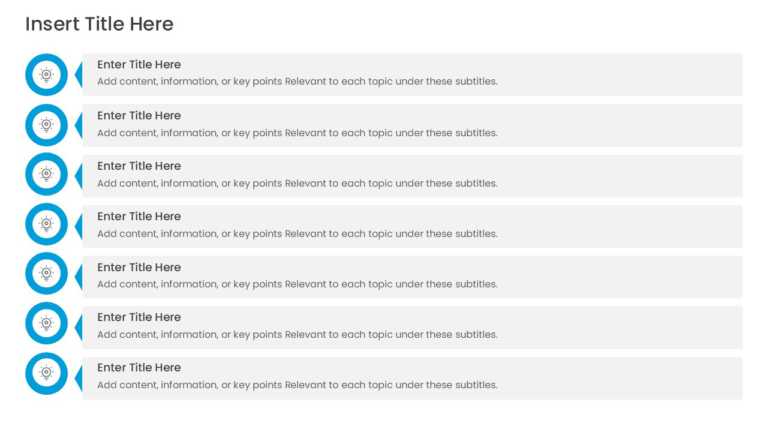Select the 'Insert Title Here' slide heading
Image resolution: width=768 pixels, height=432 pixels.
click(99, 24)
